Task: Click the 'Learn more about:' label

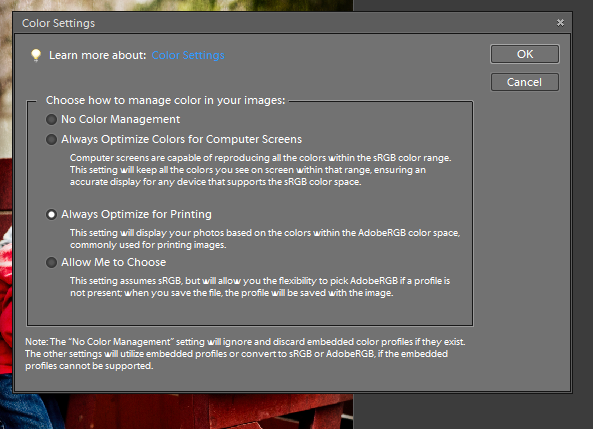Action: [x=98, y=55]
